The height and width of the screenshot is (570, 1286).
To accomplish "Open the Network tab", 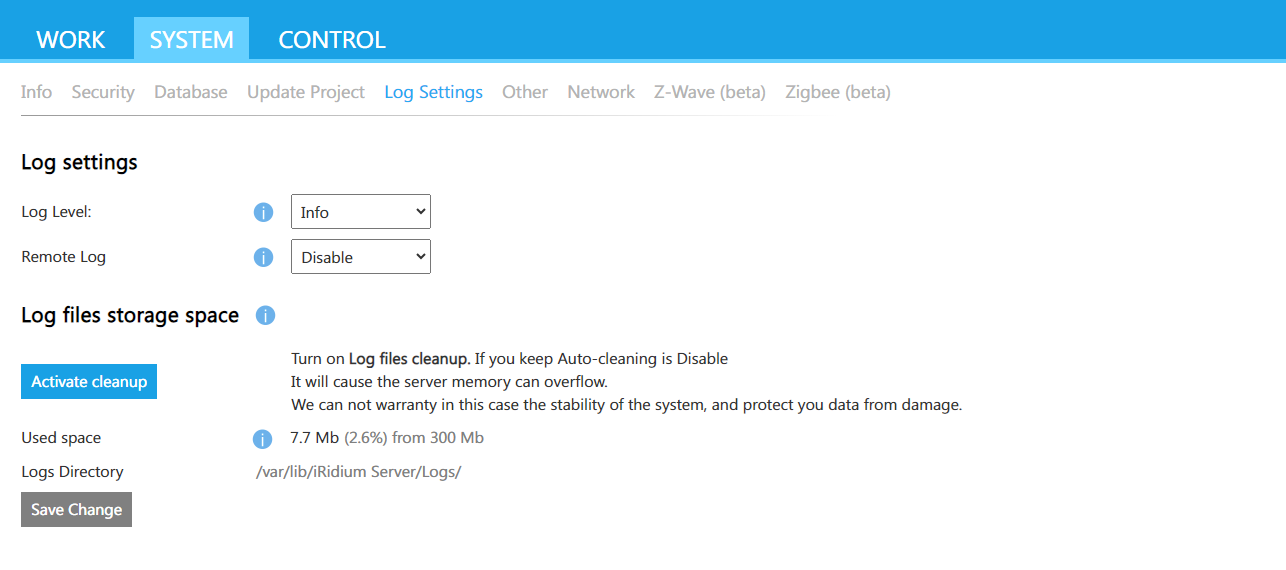I will click(601, 92).
